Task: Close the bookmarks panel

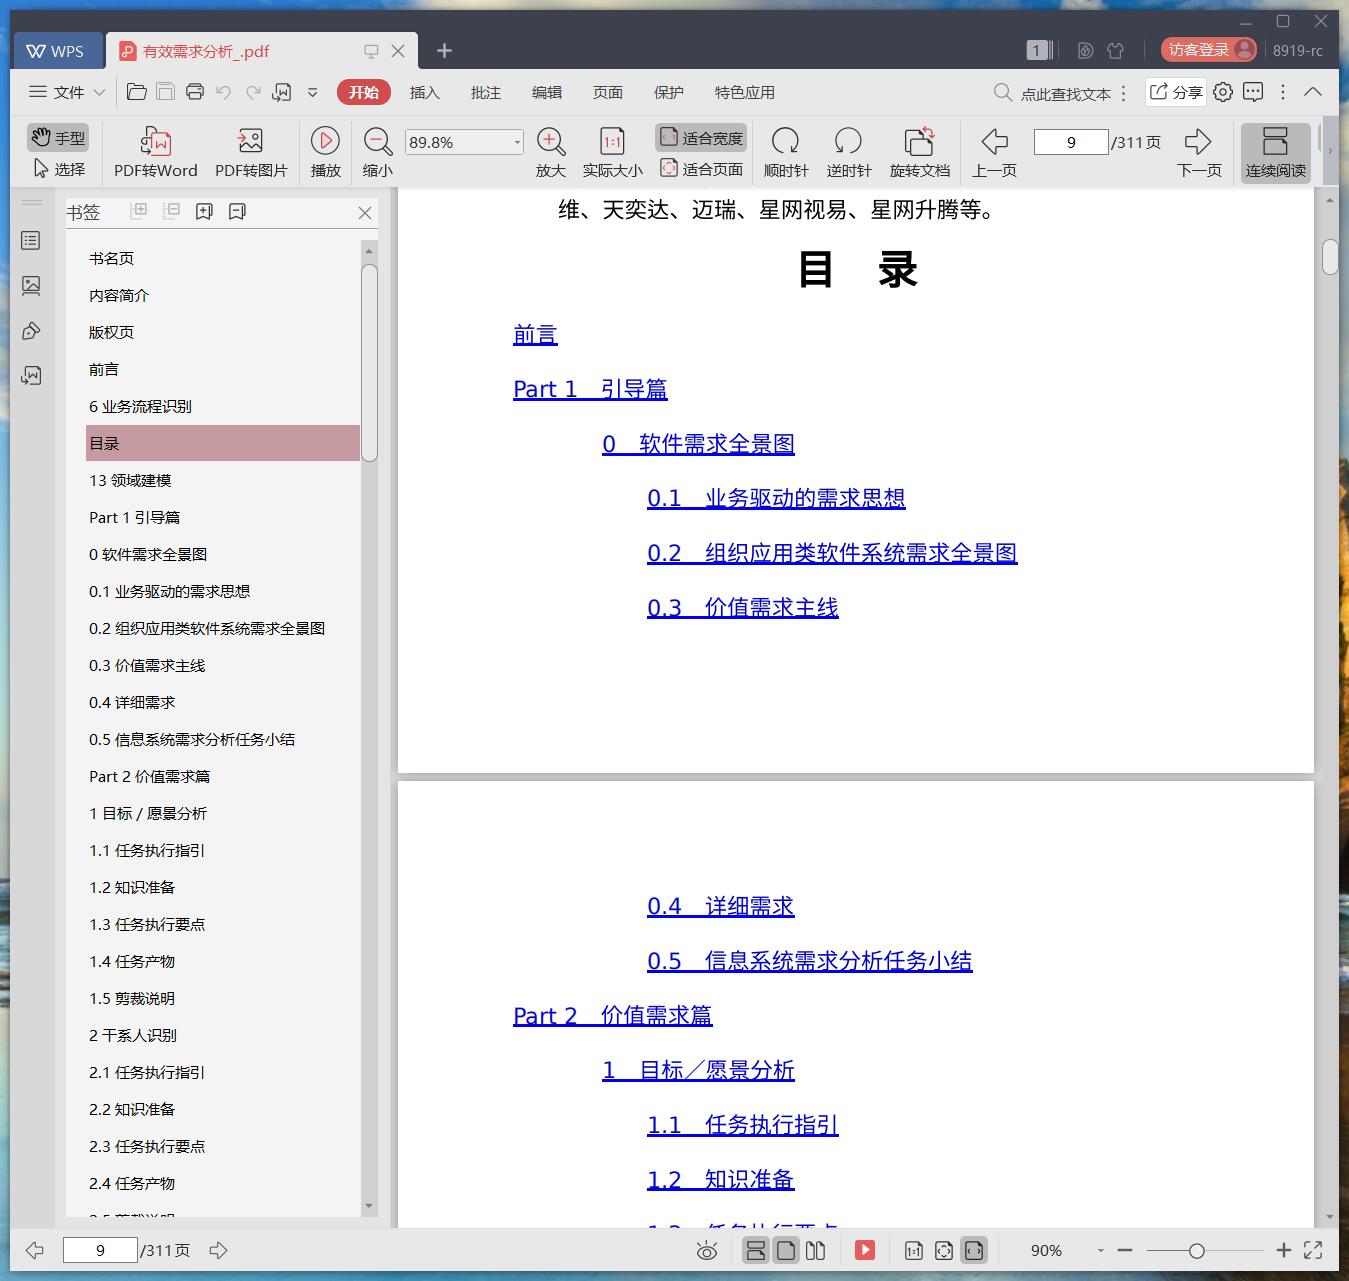Action: pos(364,212)
